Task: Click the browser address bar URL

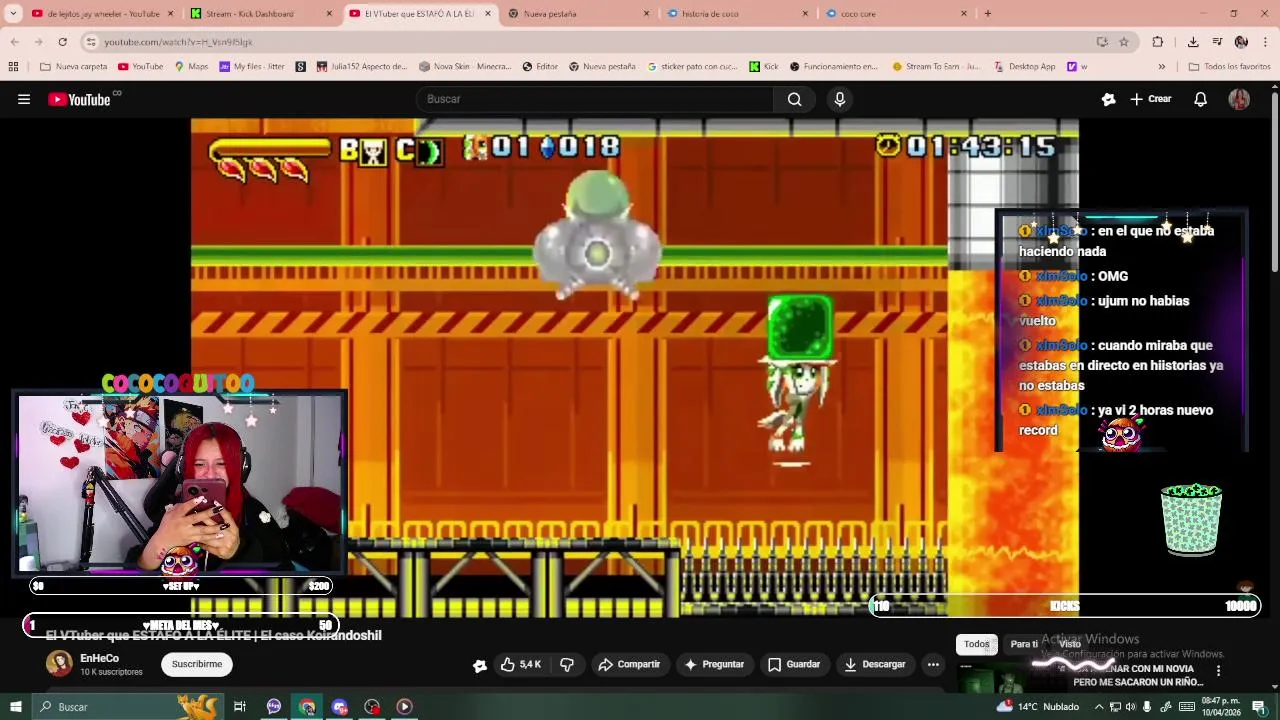Action: [x=178, y=42]
